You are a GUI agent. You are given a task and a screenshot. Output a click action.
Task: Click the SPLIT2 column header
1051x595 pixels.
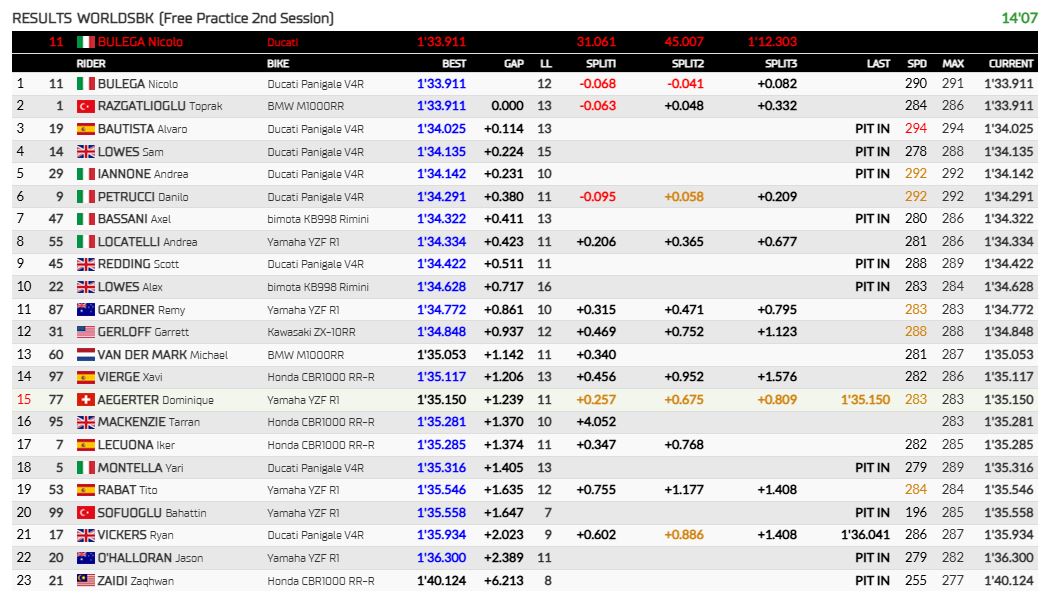pyautogui.click(x=688, y=64)
